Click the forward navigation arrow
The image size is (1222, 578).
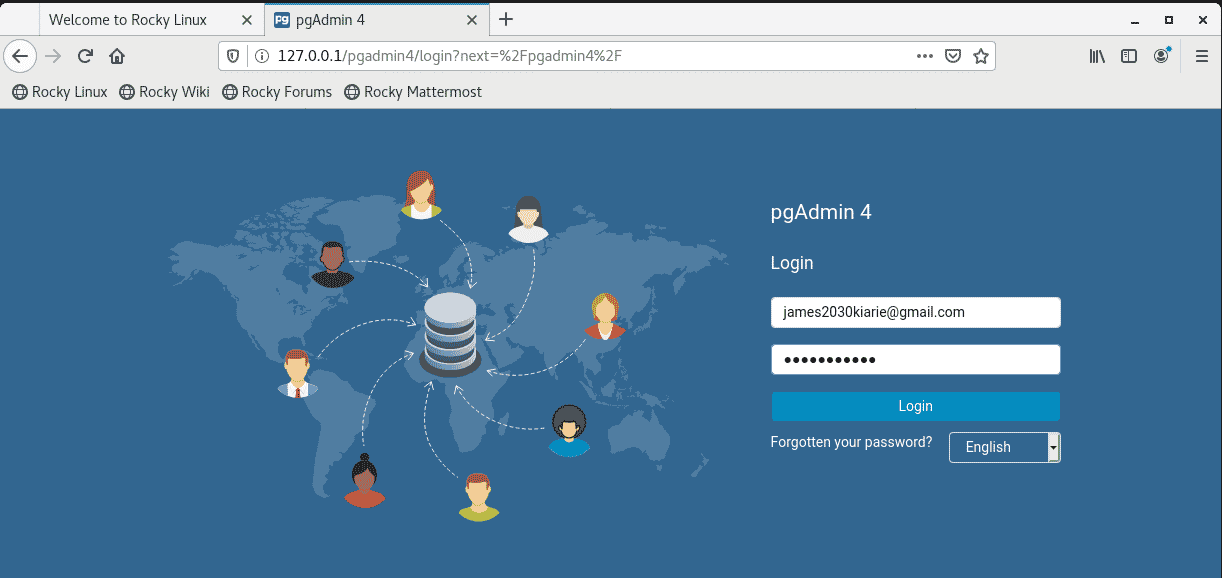[53, 56]
